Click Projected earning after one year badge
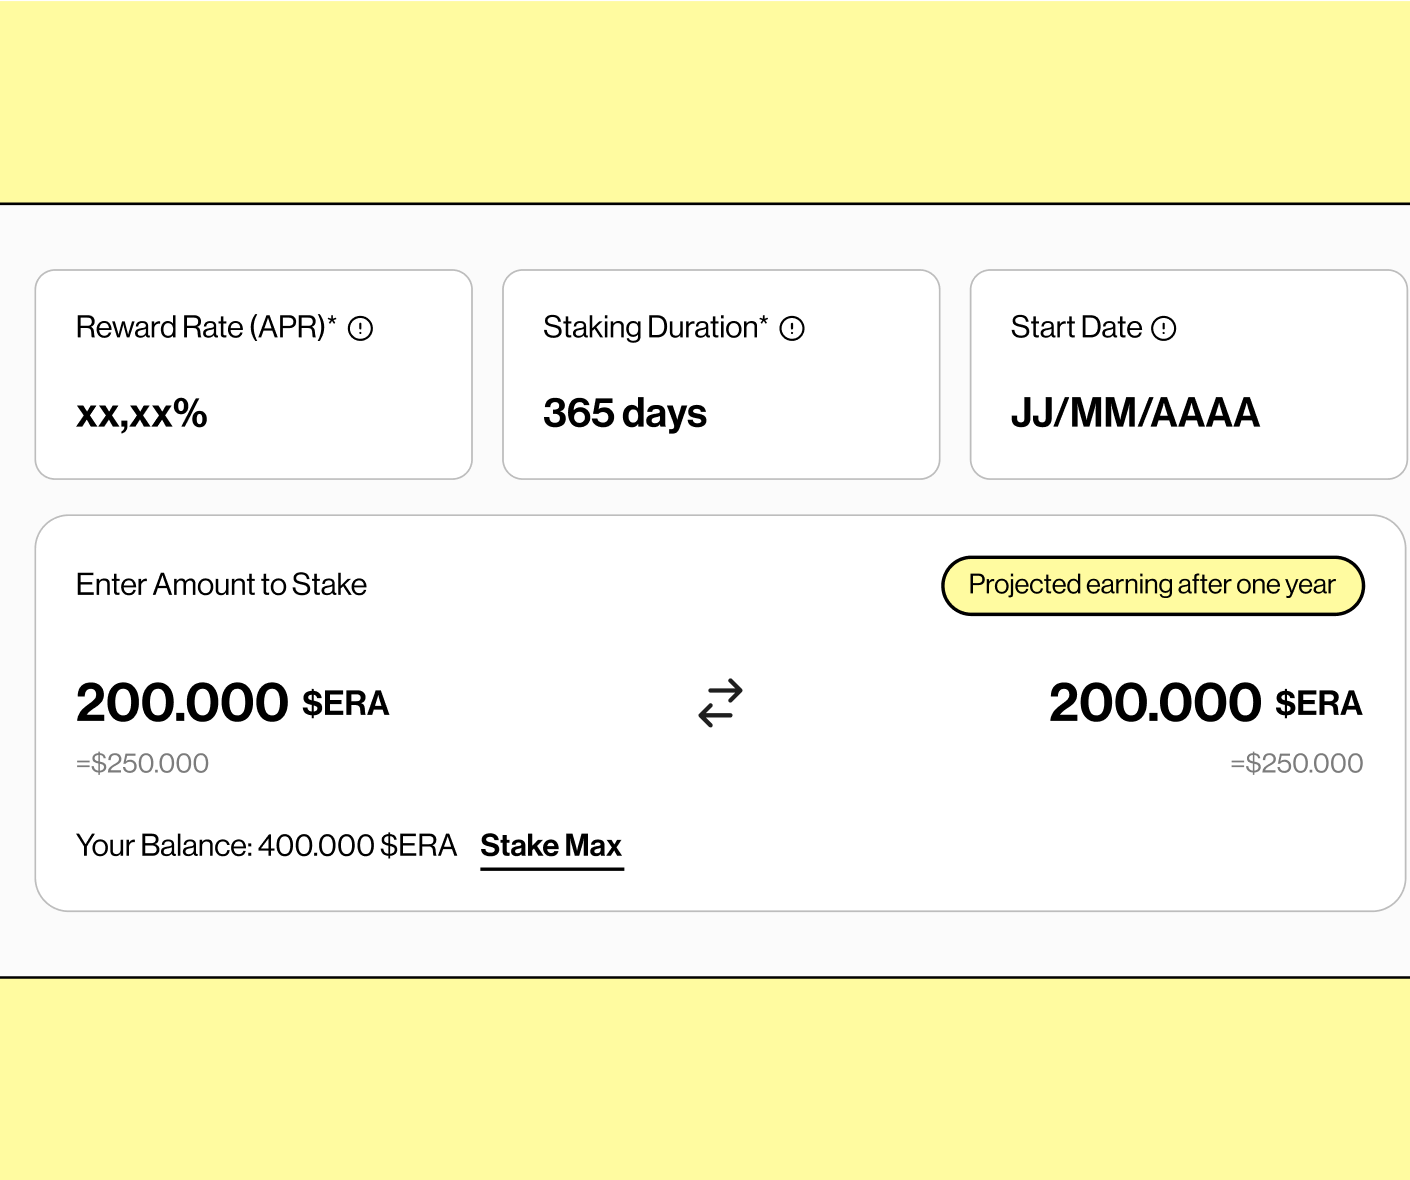Viewport: 1410px width, 1180px height. point(1153,585)
